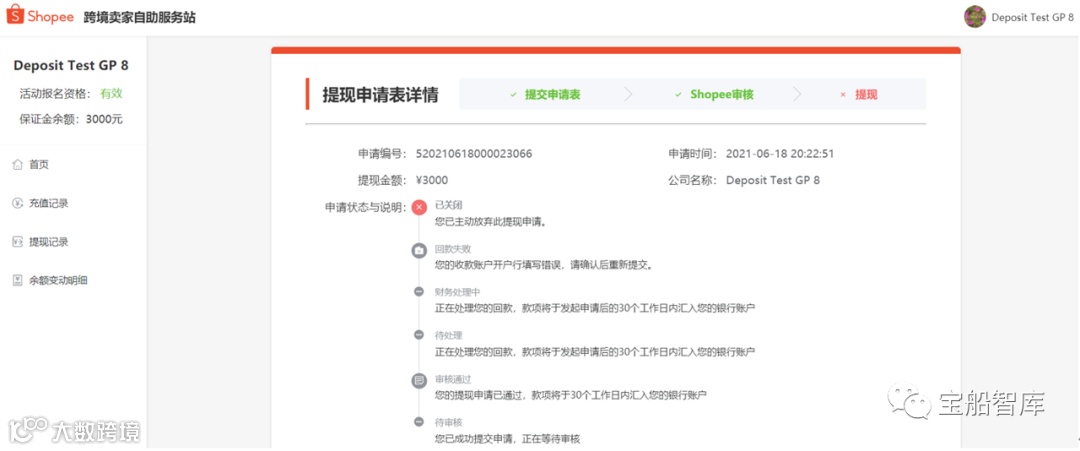Click the red cross beside 提现

[x=843, y=94]
